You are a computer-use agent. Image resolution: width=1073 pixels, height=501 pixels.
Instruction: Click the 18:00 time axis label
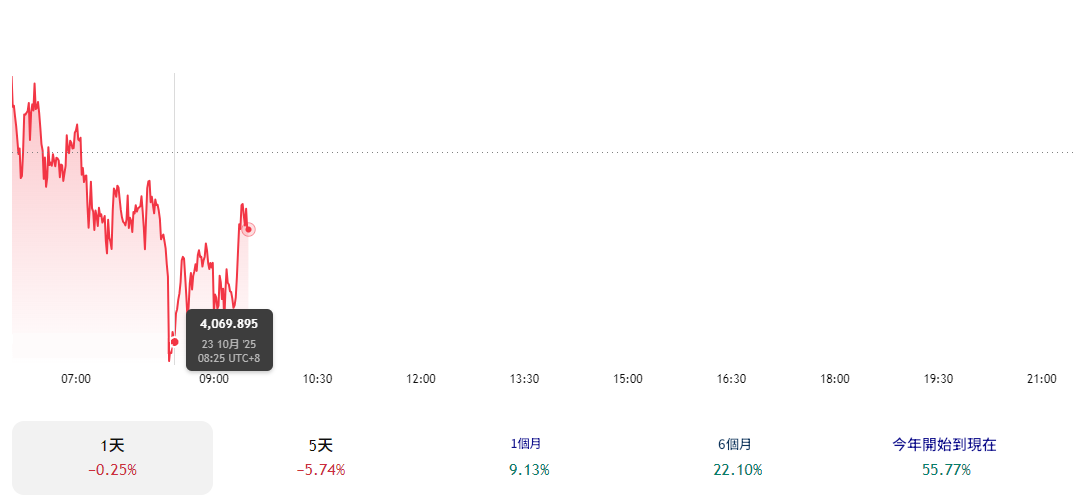tap(835, 379)
